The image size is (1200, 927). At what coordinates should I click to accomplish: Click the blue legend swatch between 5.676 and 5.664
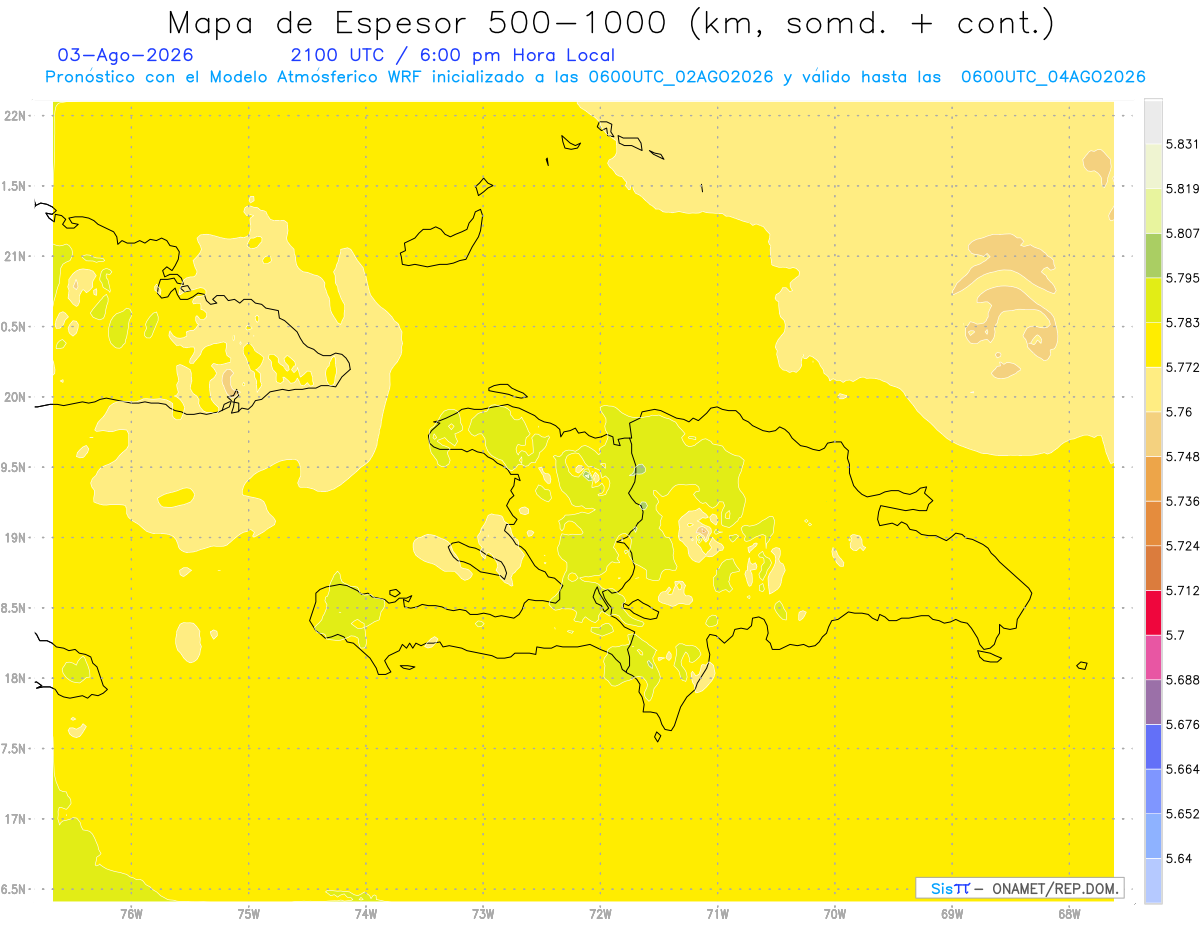tap(1153, 746)
